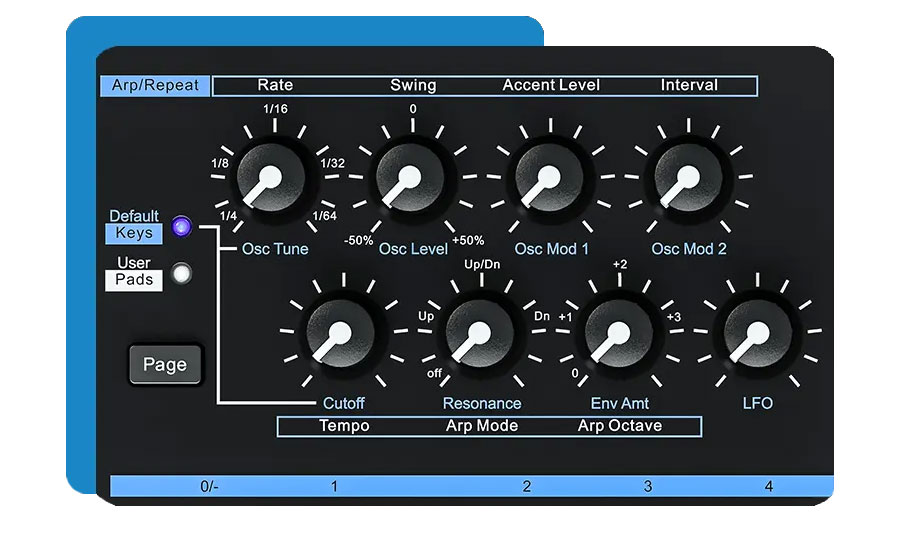
Task: Click the Rate header label
Action: pos(275,86)
